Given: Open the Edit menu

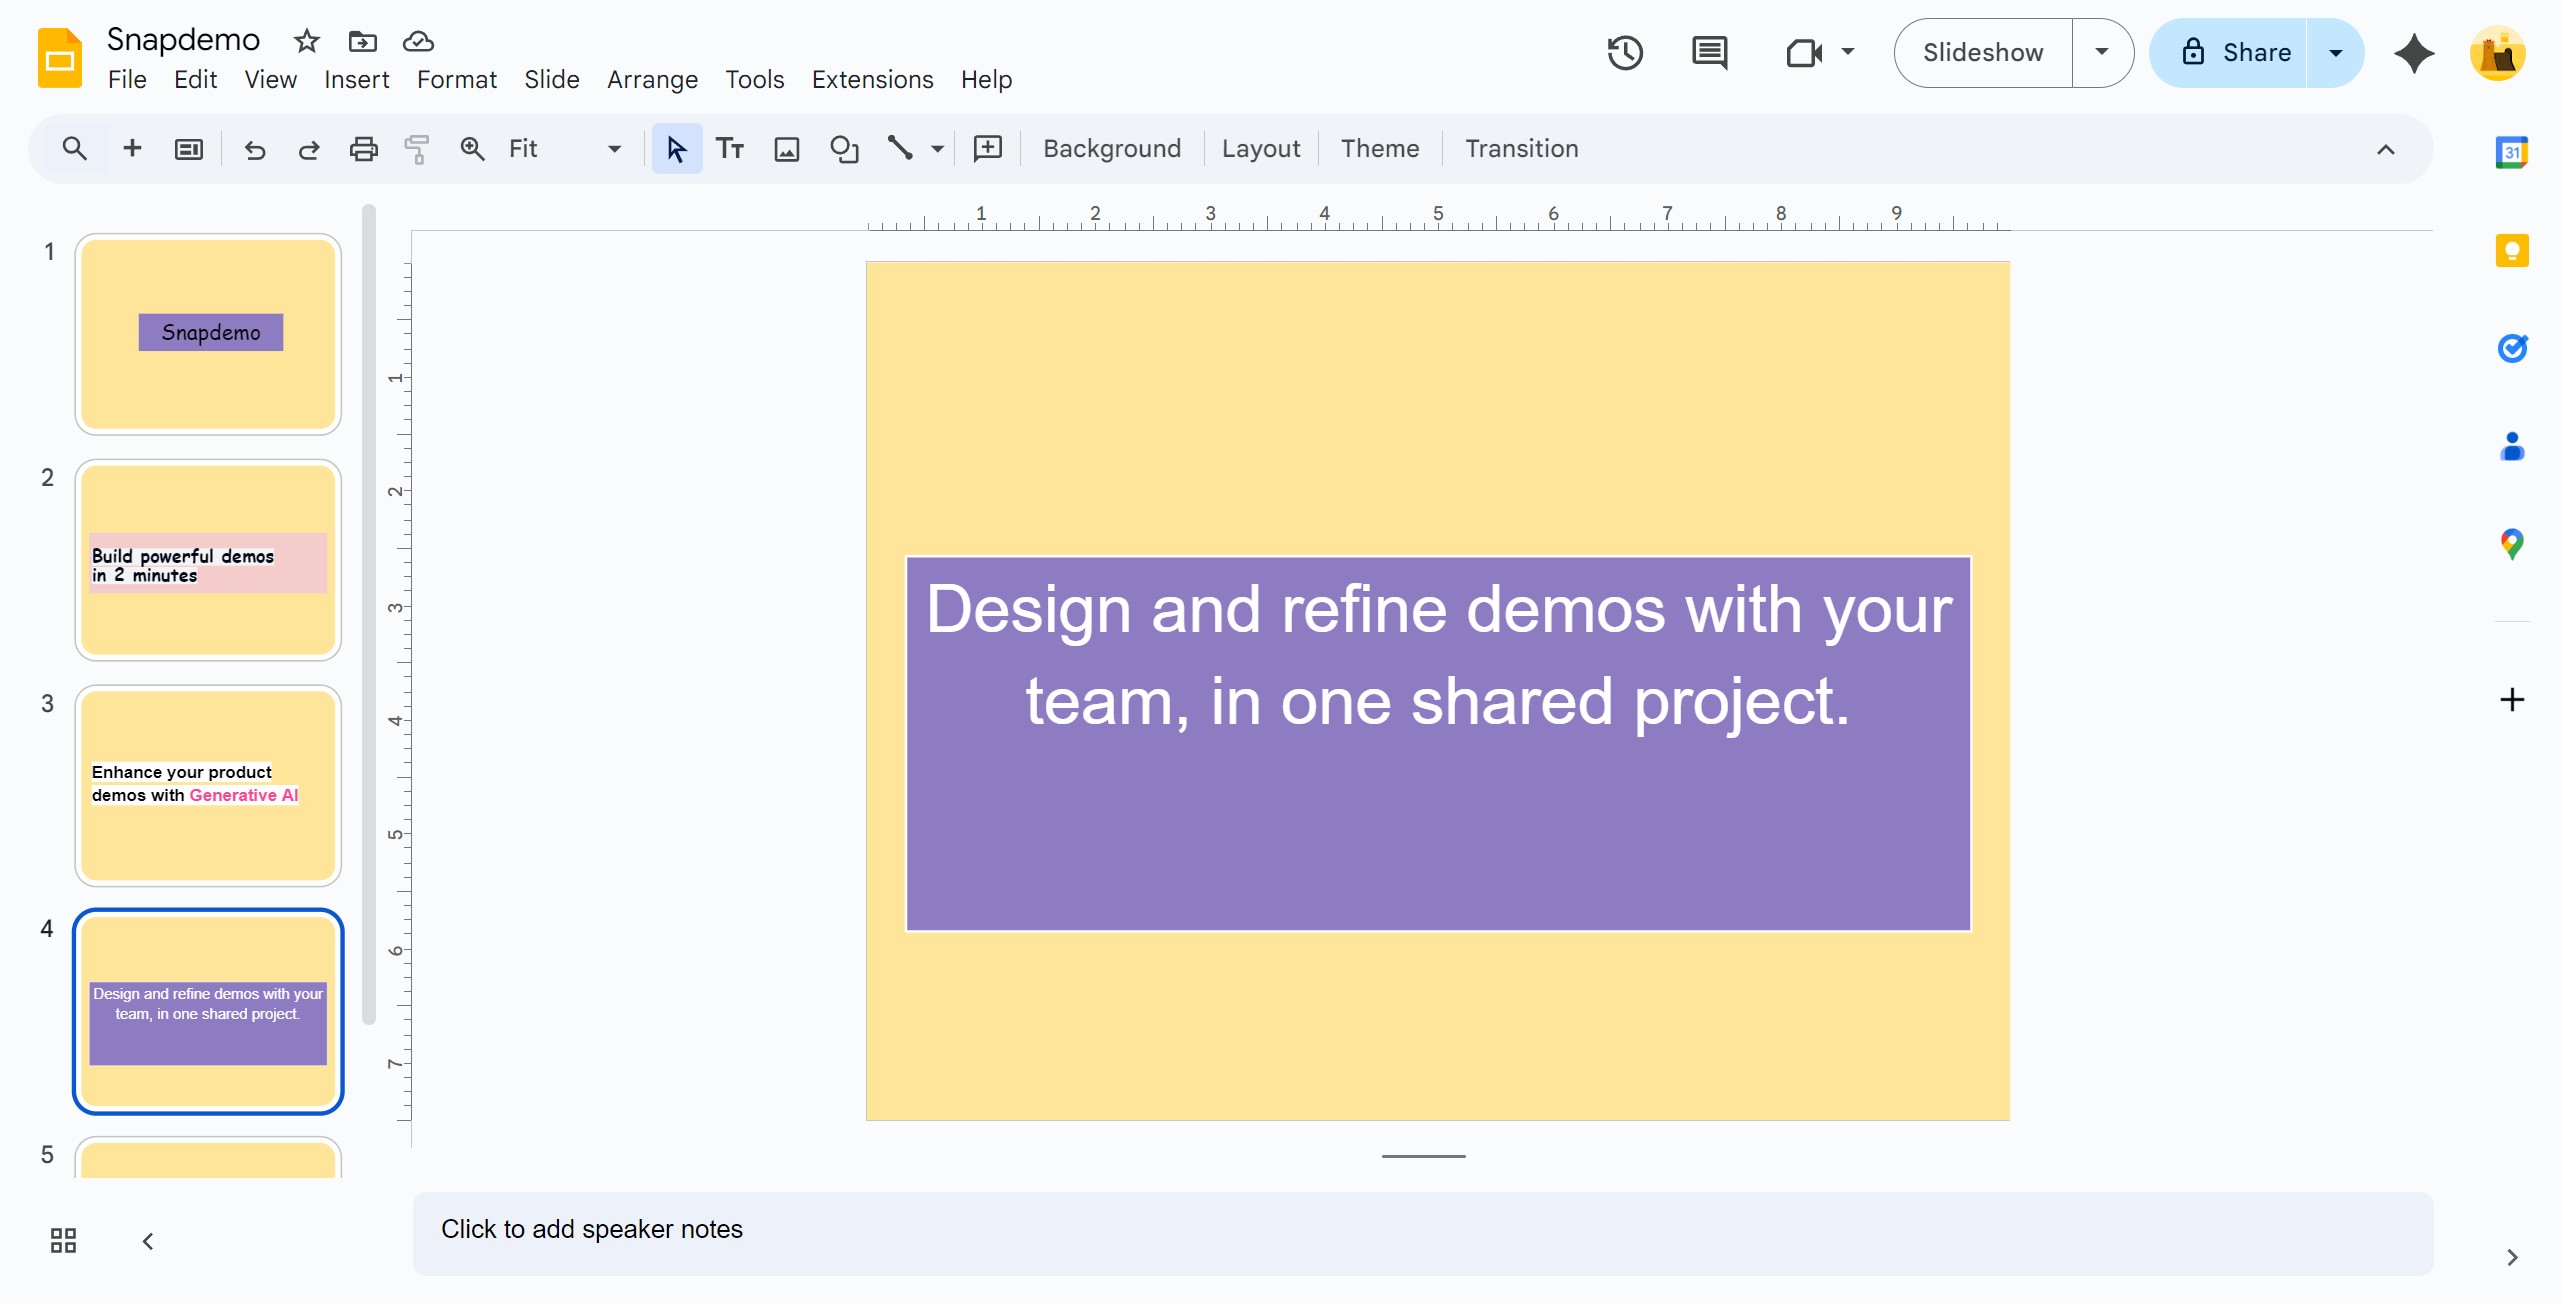Looking at the screenshot, I should (x=195, y=79).
